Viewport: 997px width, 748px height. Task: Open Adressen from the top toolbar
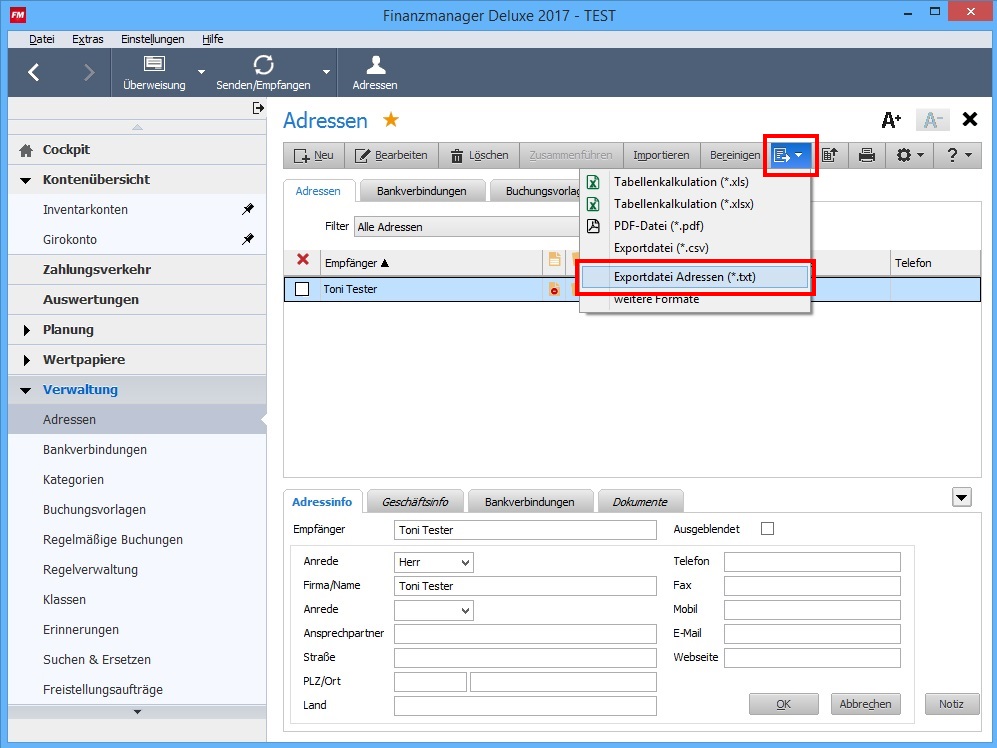point(375,73)
